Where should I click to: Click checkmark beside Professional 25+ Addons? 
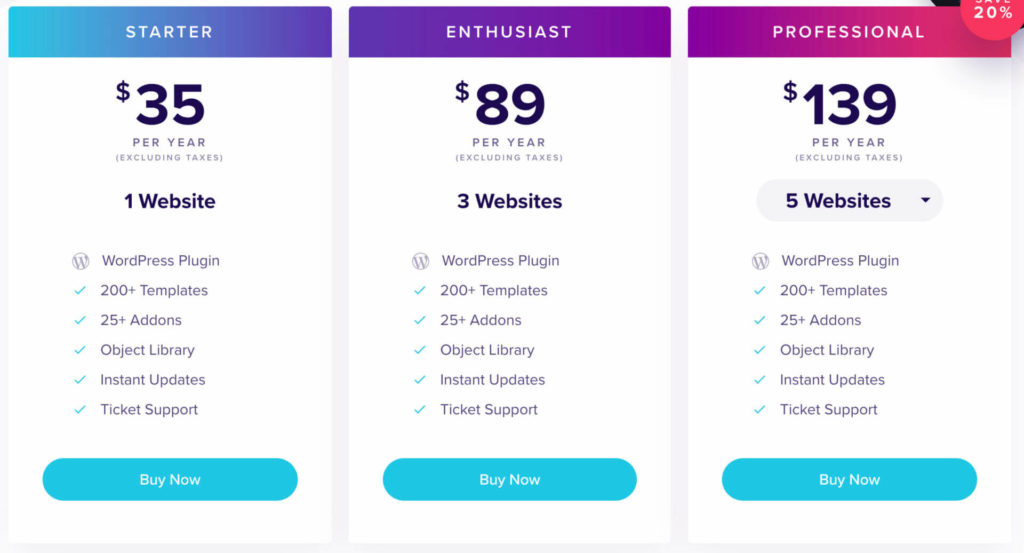760,321
